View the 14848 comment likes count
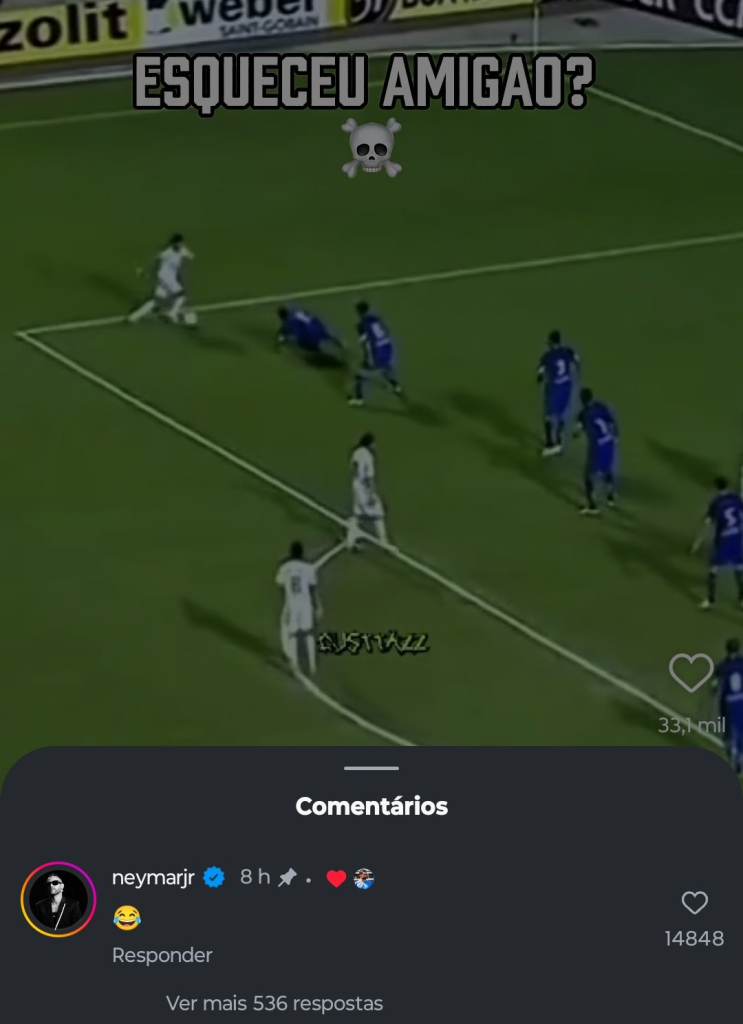Screen dimensions: 743x1024 click(x=694, y=938)
